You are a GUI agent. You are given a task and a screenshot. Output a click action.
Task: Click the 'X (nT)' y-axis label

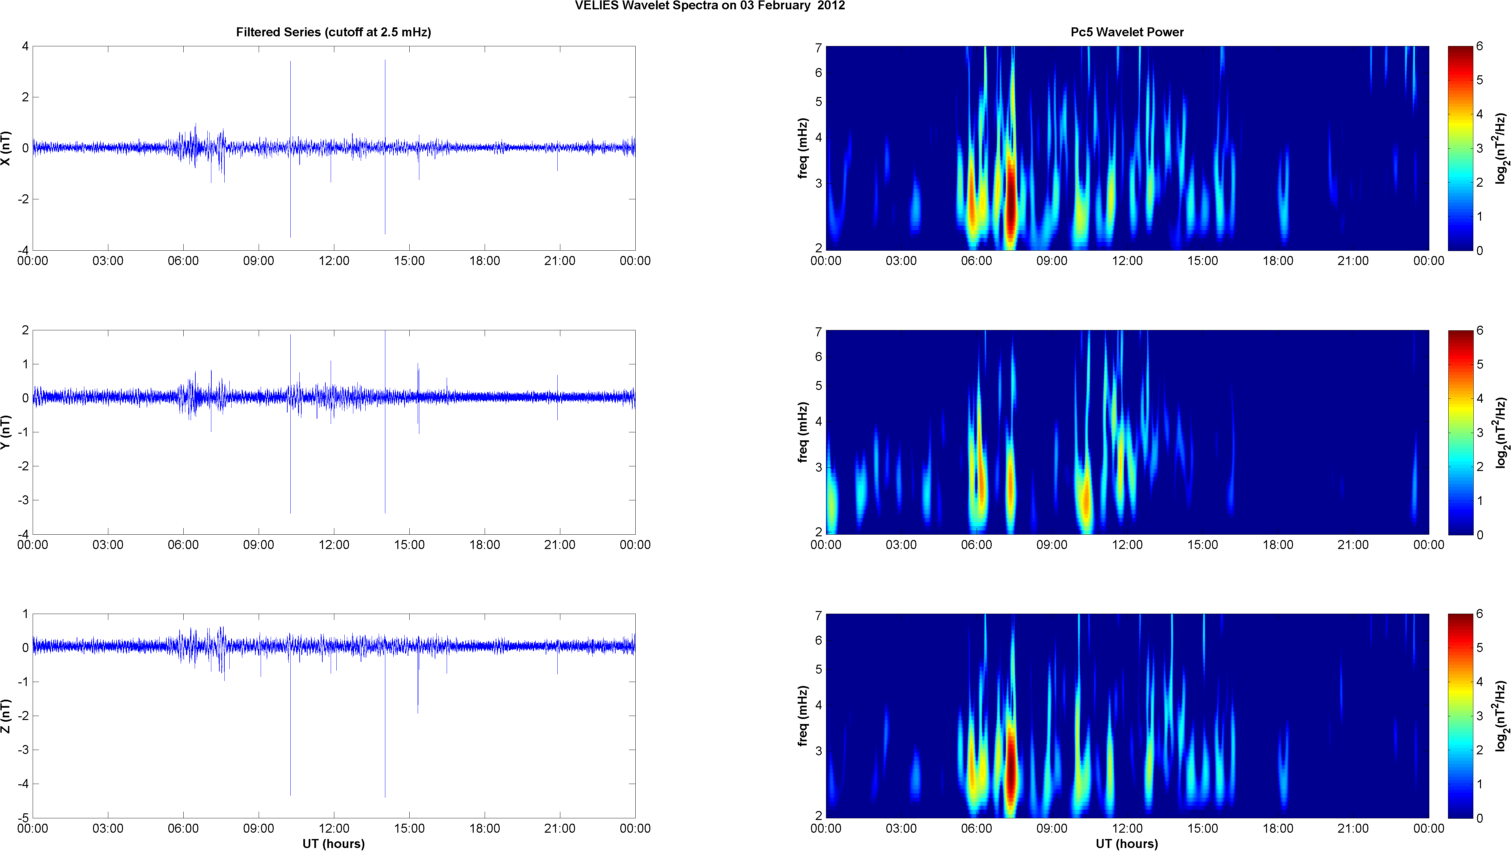(x=7, y=148)
